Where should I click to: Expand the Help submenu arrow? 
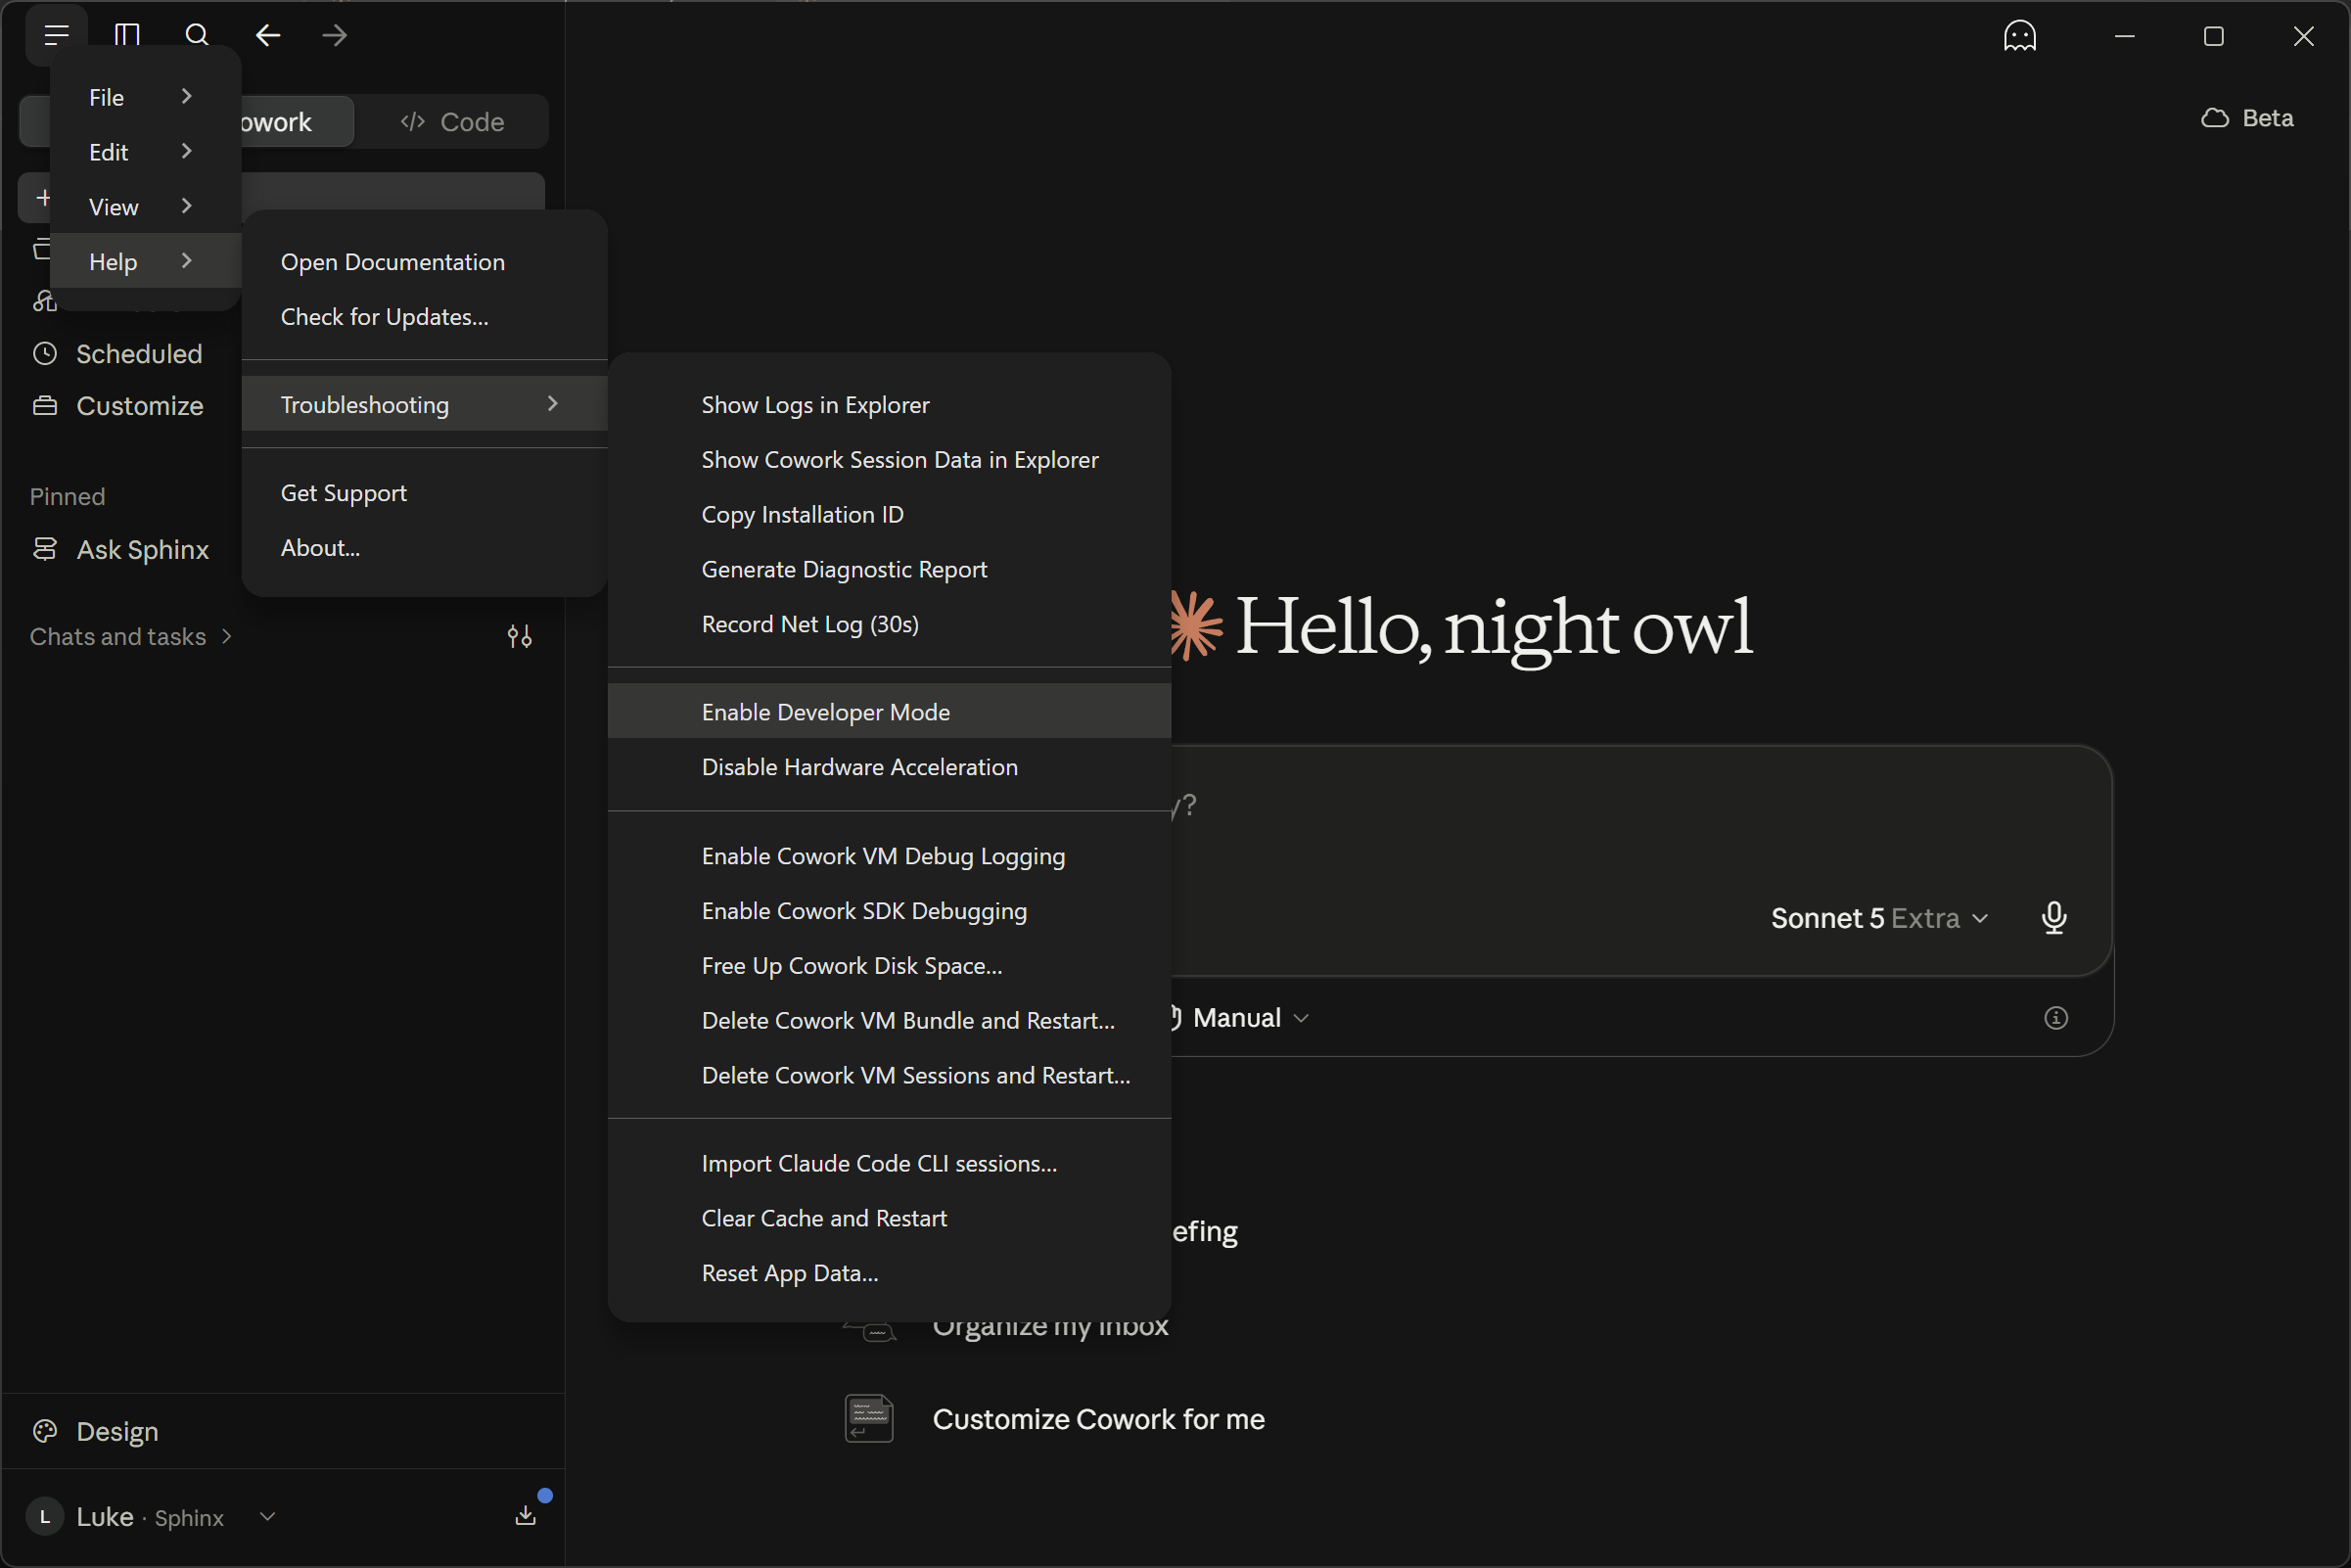[x=186, y=261]
